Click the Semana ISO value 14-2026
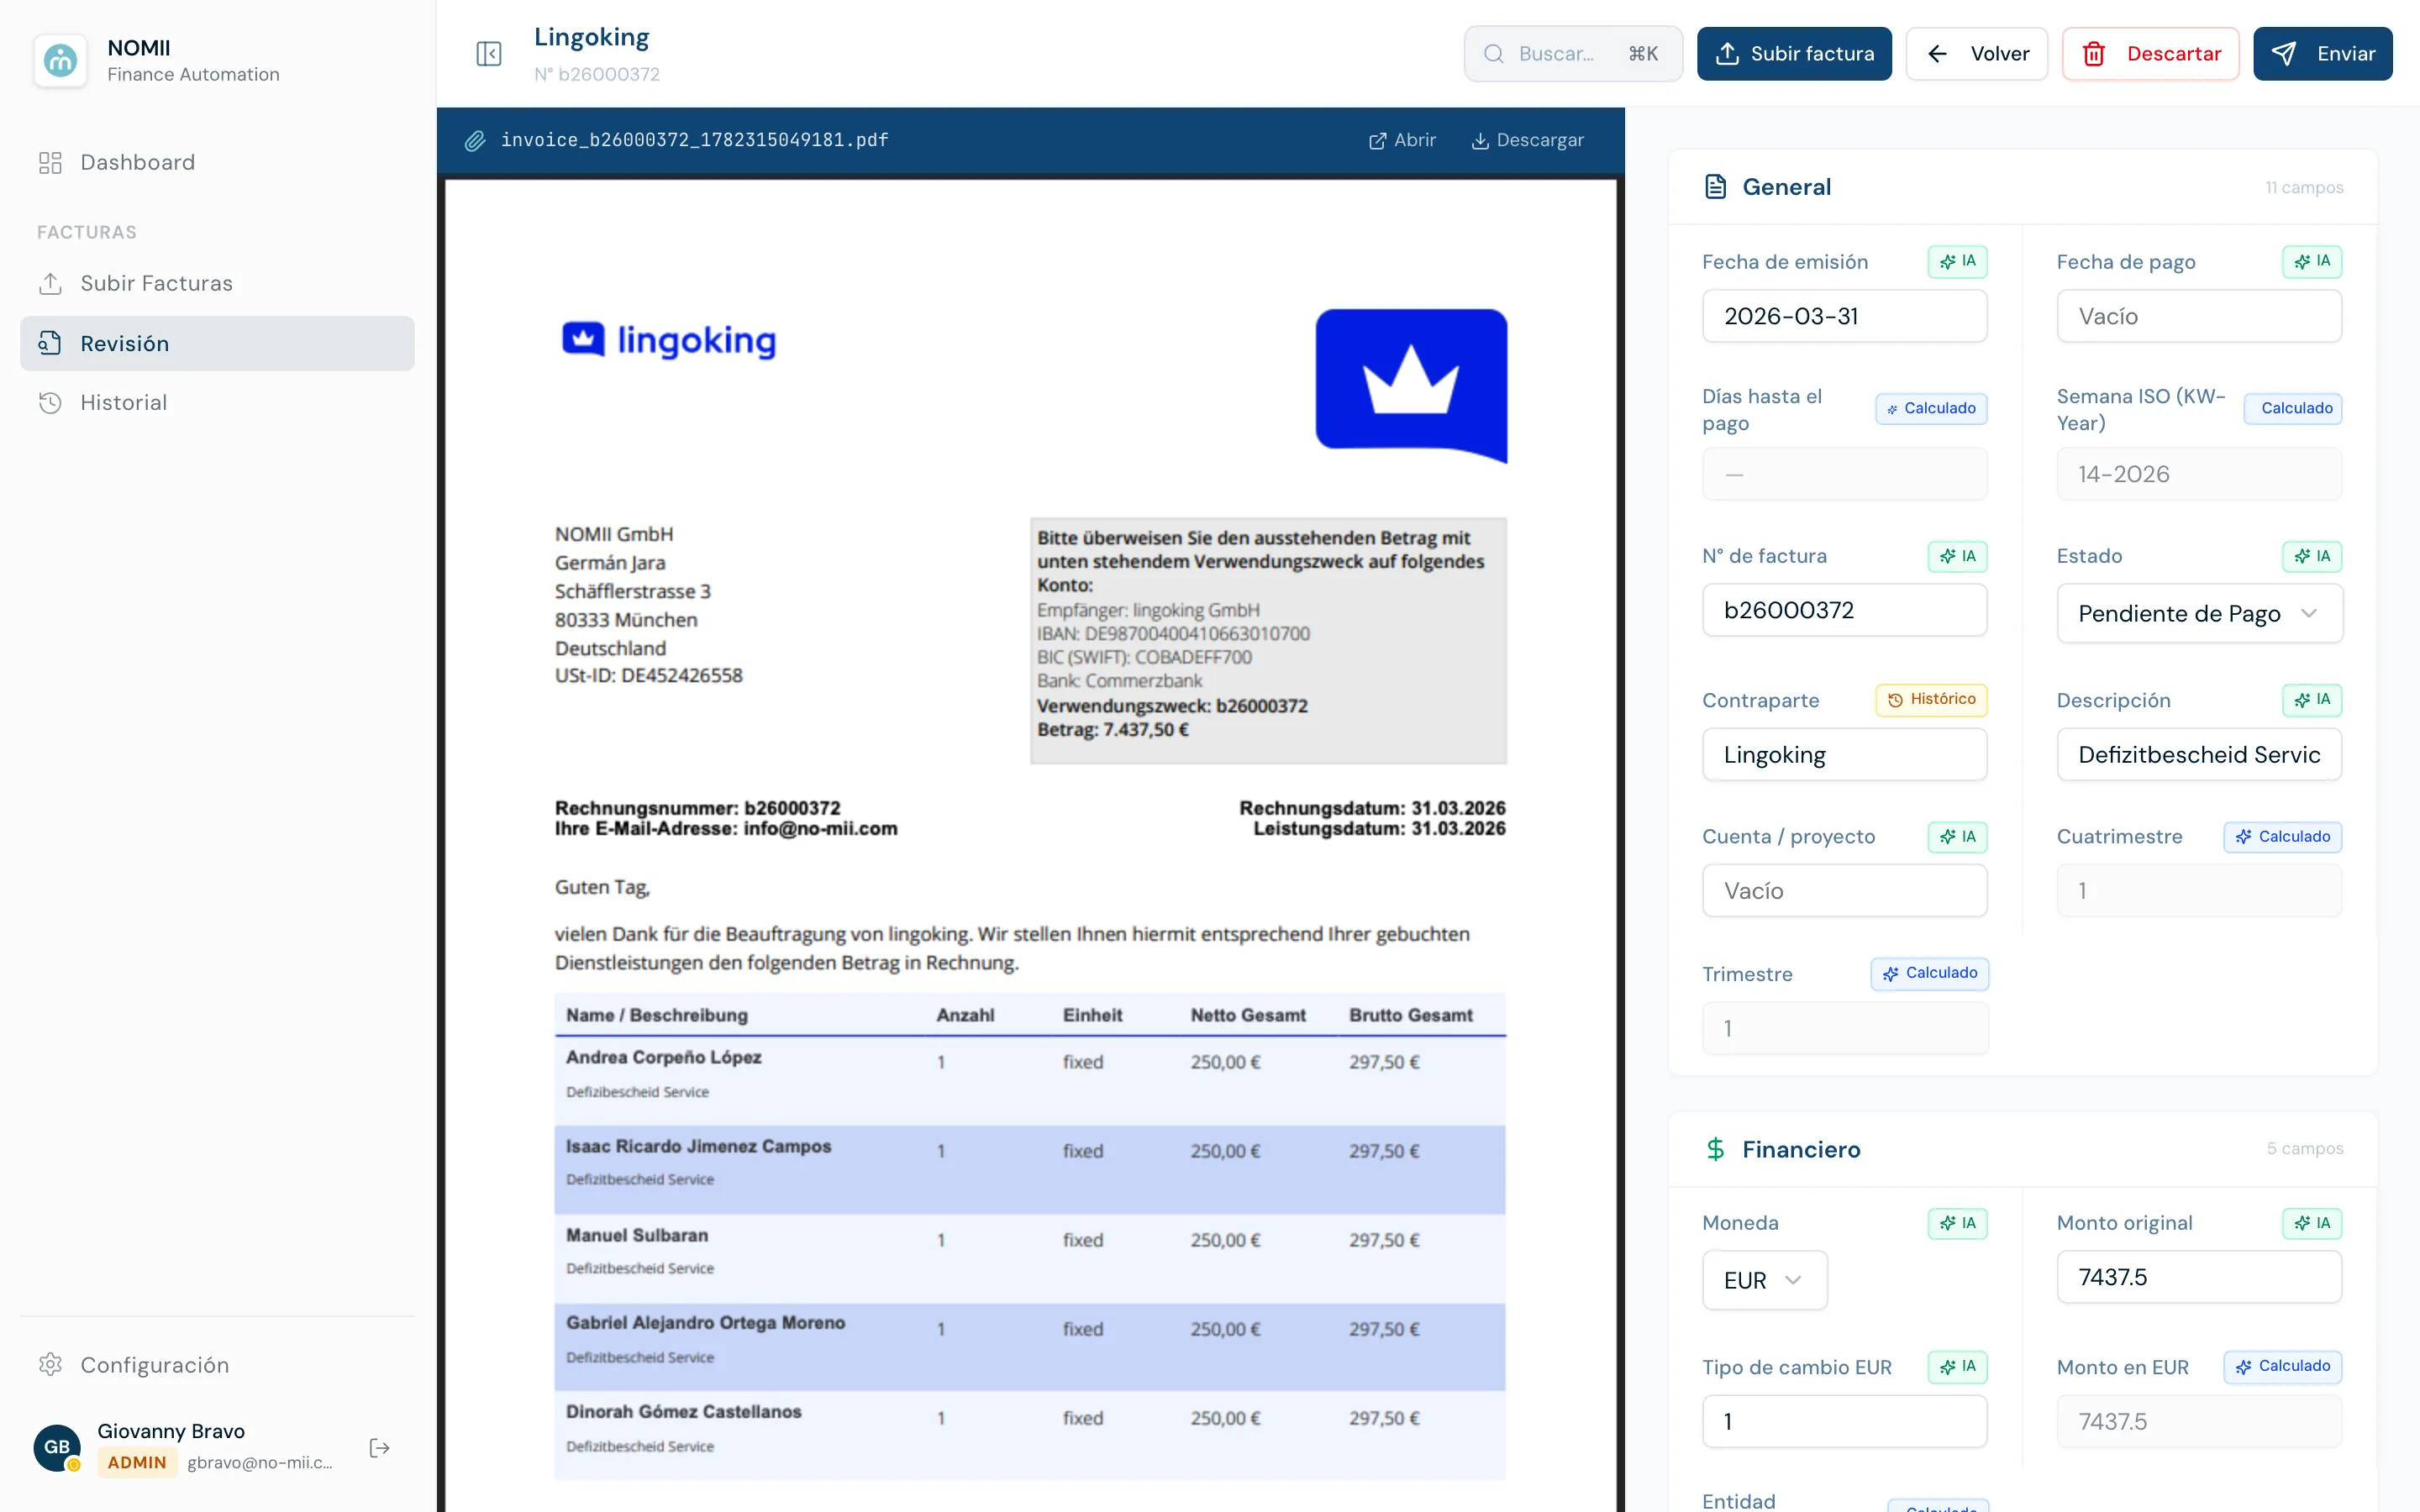 click(x=2199, y=474)
